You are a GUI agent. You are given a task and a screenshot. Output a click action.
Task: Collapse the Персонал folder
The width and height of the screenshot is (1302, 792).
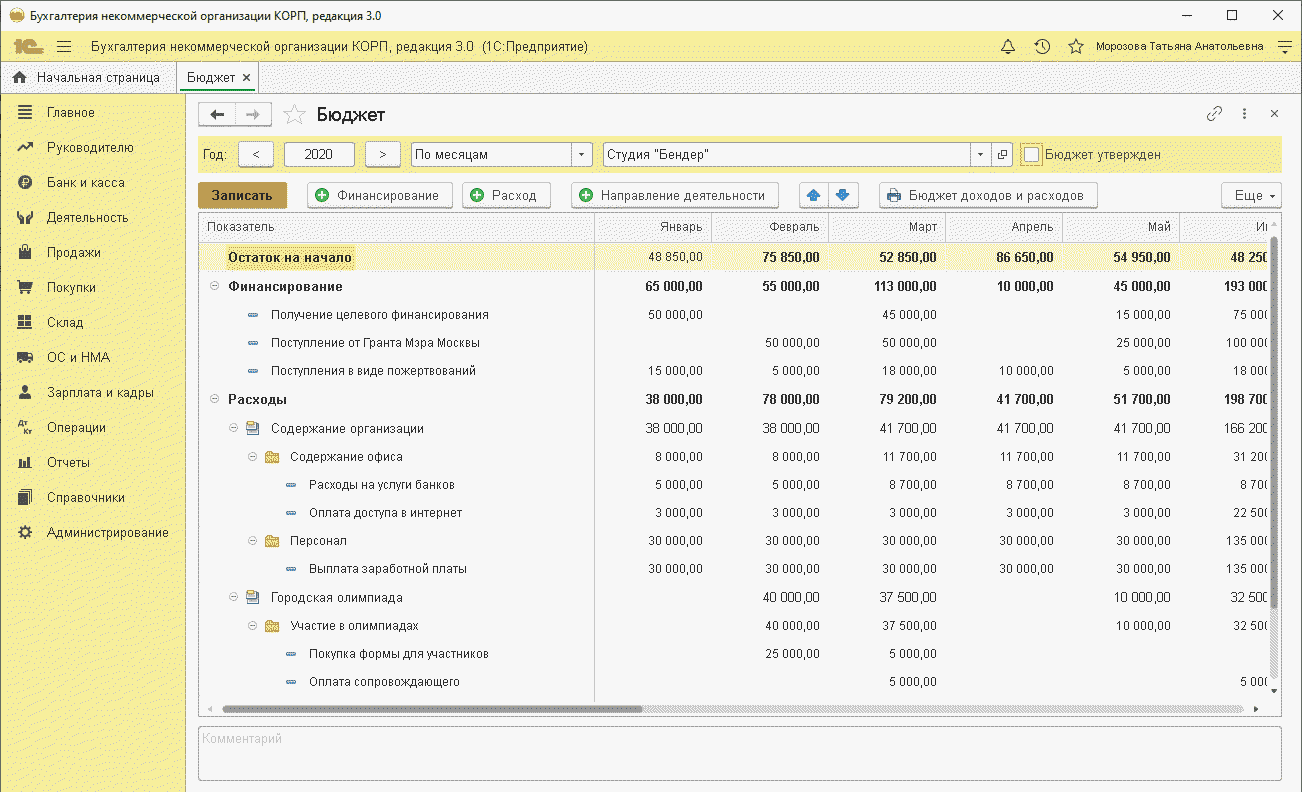(x=253, y=541)
